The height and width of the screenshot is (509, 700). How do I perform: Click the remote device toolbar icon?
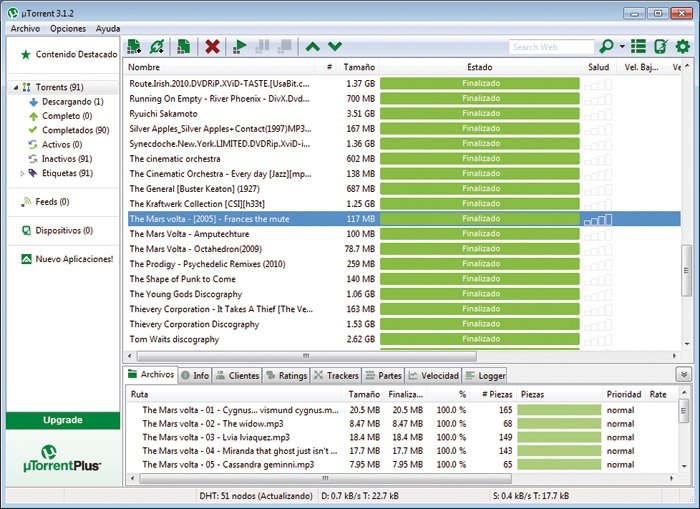(661, 46)
